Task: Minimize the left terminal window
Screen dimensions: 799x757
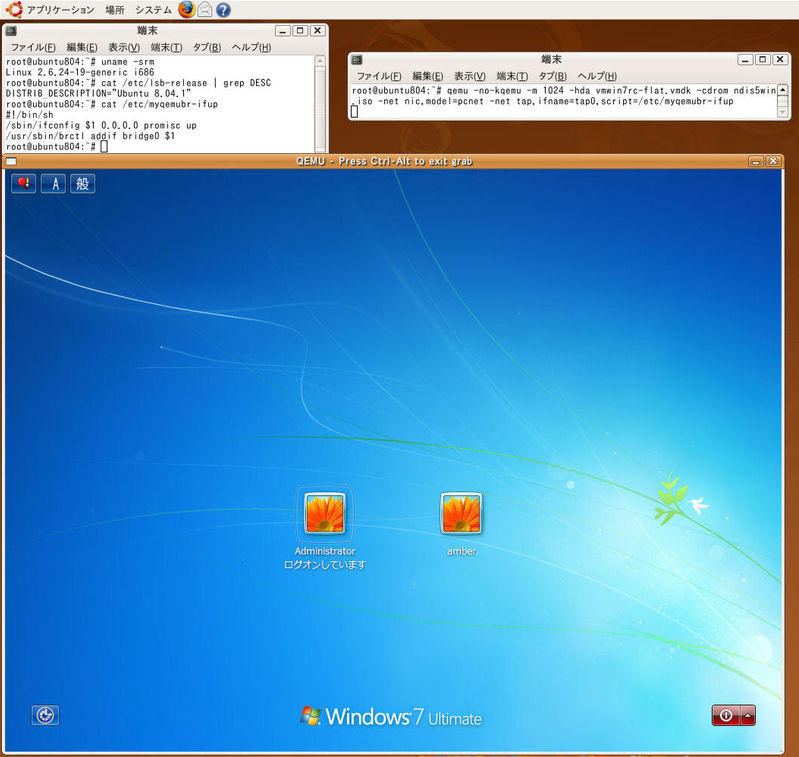Action: (x=283, y=31)
